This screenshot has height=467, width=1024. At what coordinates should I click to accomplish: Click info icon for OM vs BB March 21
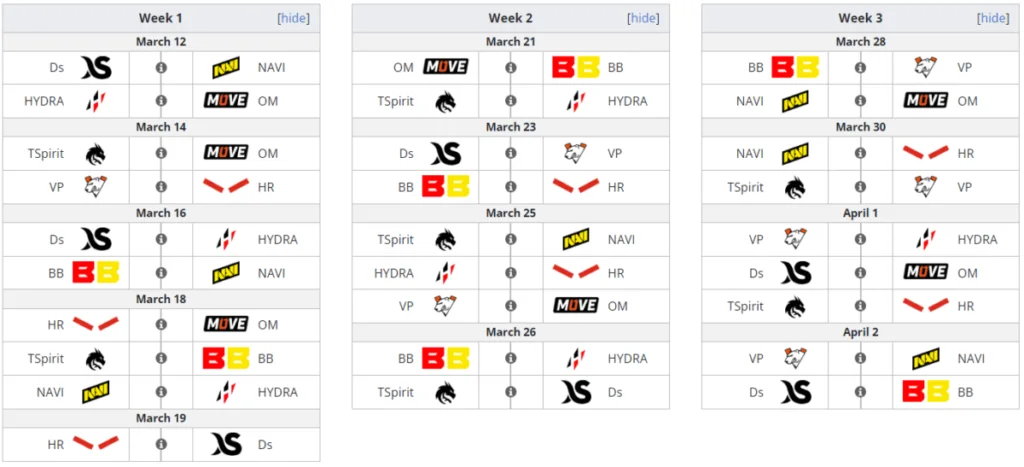511,67
